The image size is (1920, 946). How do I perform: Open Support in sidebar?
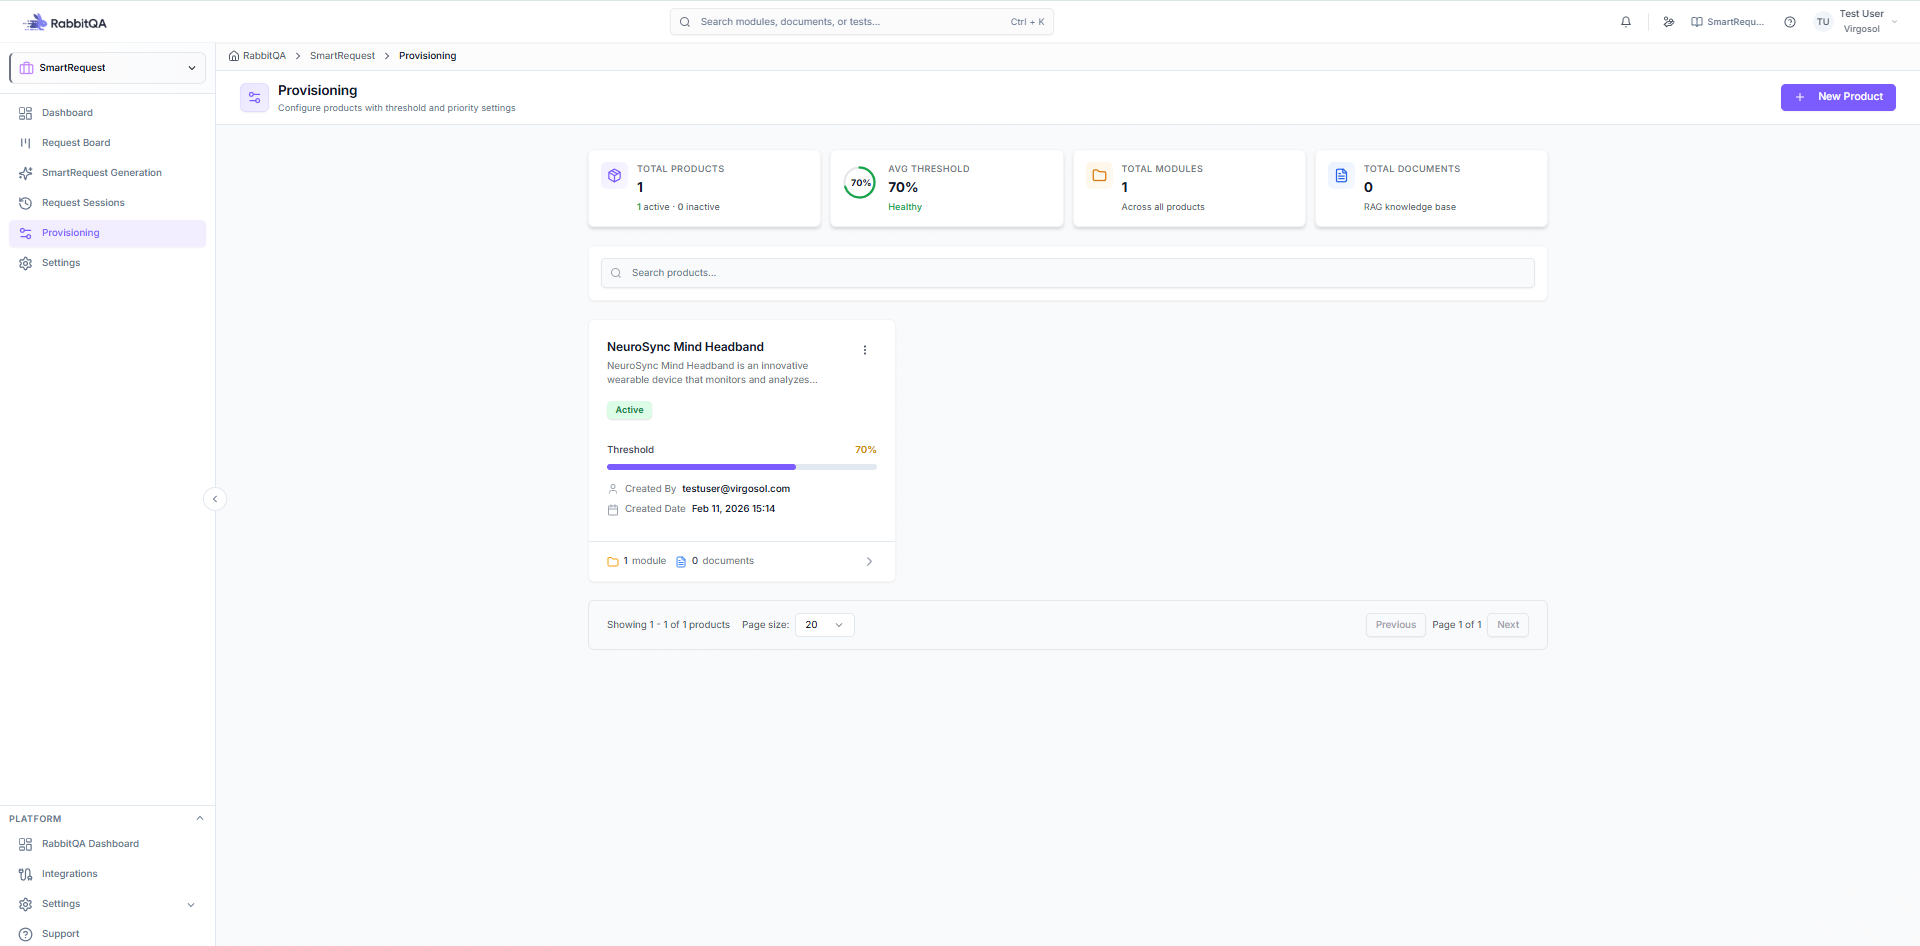[108, 934]
